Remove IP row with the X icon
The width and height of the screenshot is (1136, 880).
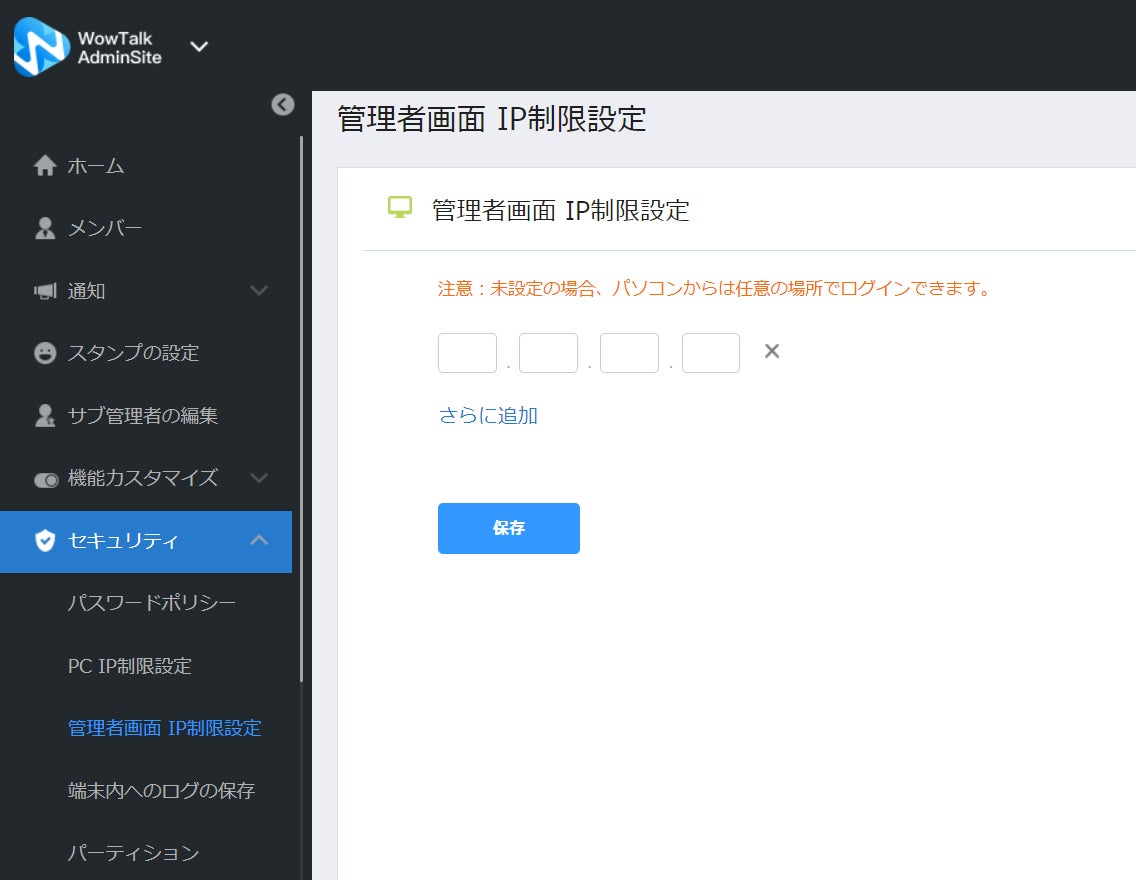pyautogui.click(x=772, y=351)
